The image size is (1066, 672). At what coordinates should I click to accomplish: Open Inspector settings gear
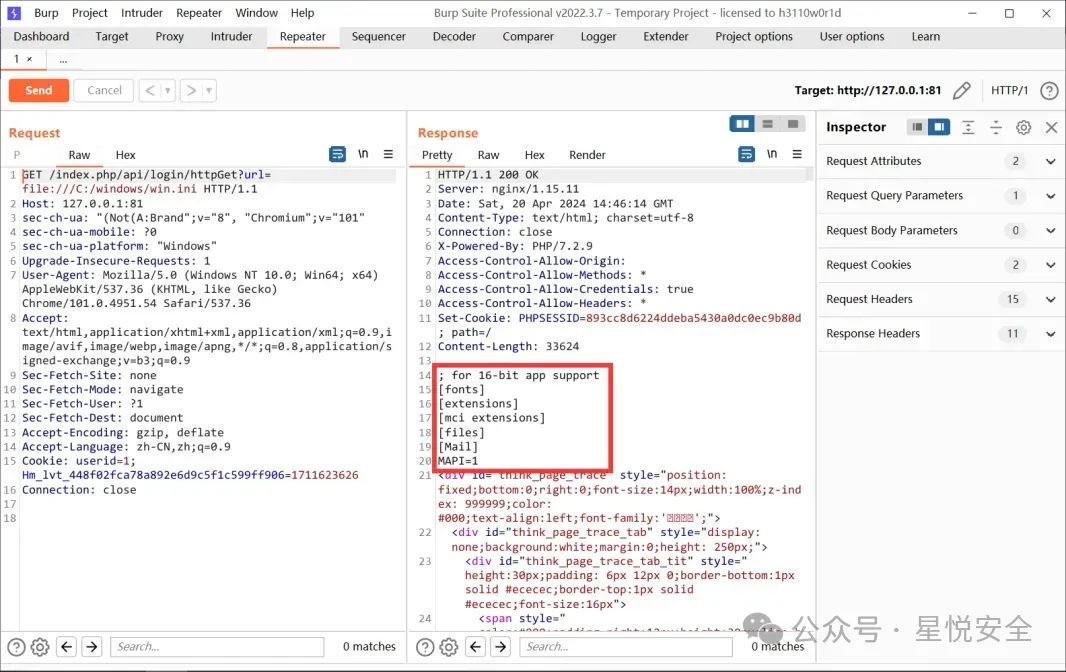click(1023, 127)
